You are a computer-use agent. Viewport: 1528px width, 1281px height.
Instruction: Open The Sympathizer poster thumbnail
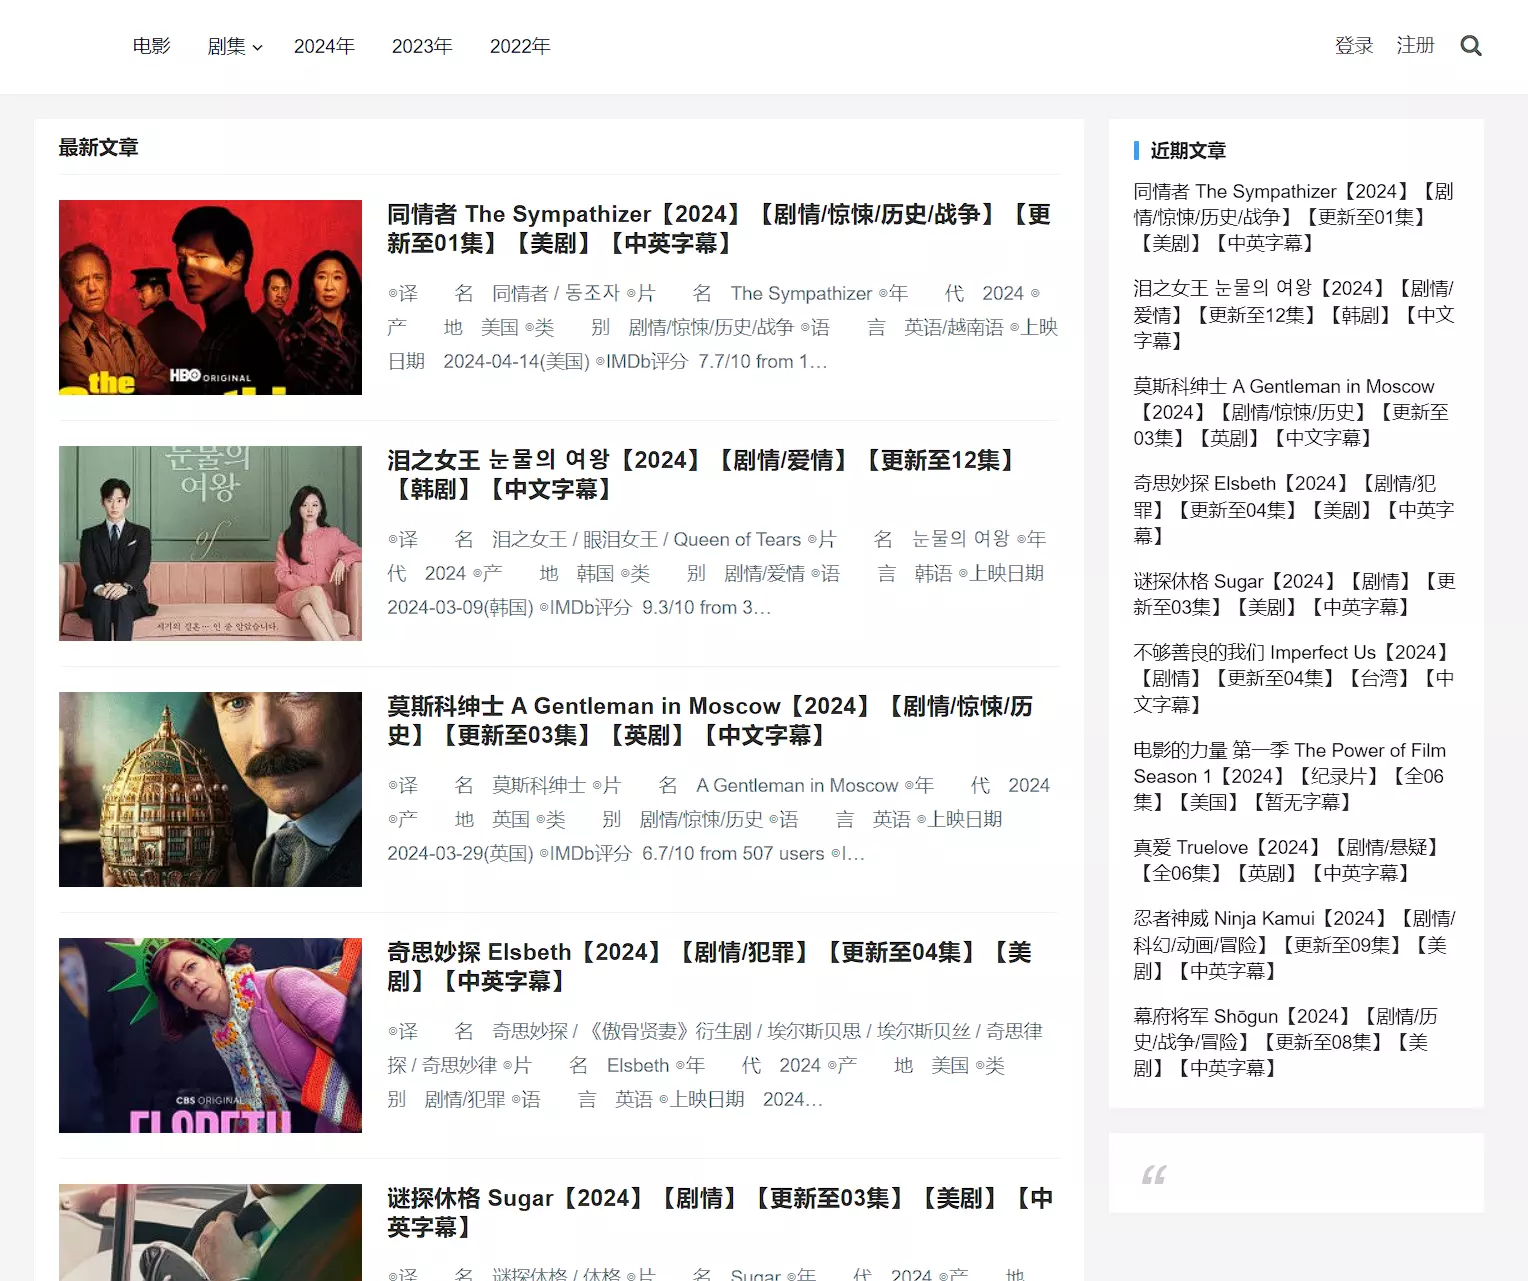click(x=210, y=297)
